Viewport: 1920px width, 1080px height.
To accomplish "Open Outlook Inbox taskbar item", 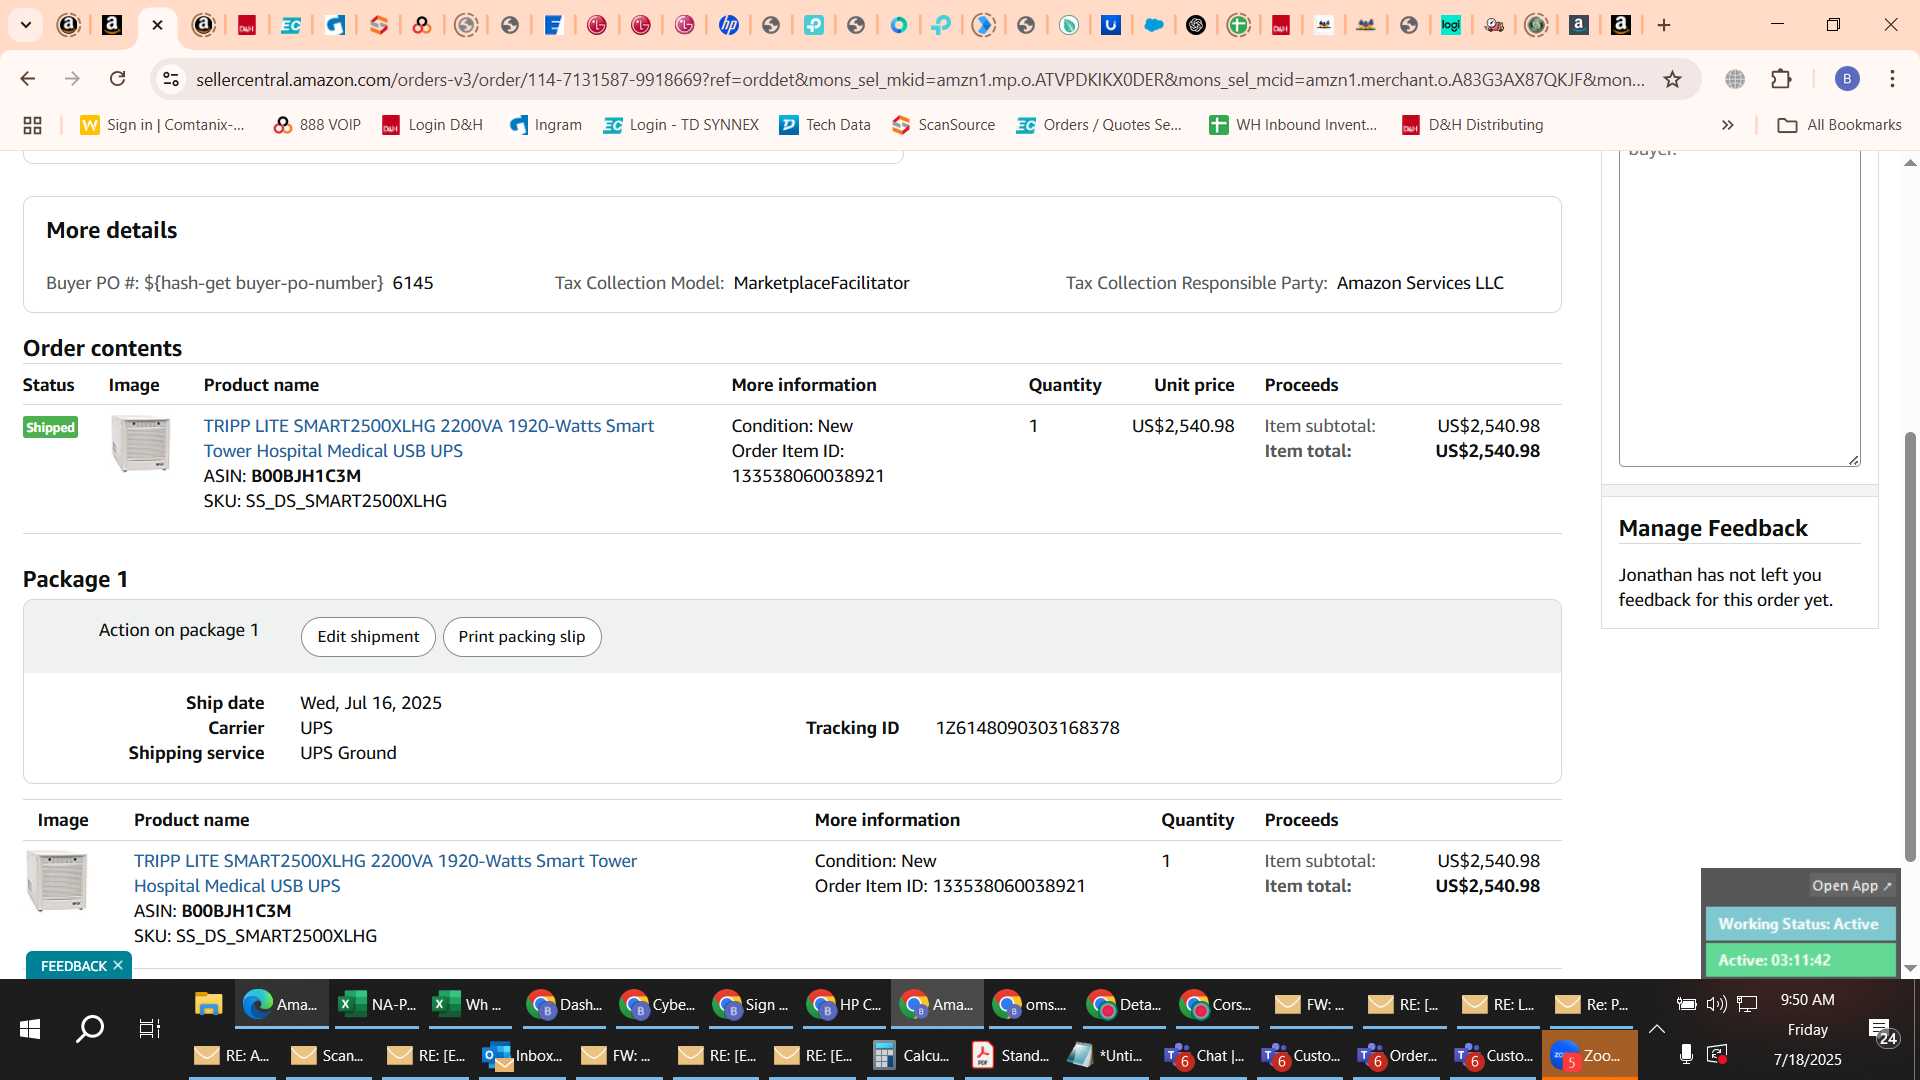I will tap(523, 1055).
